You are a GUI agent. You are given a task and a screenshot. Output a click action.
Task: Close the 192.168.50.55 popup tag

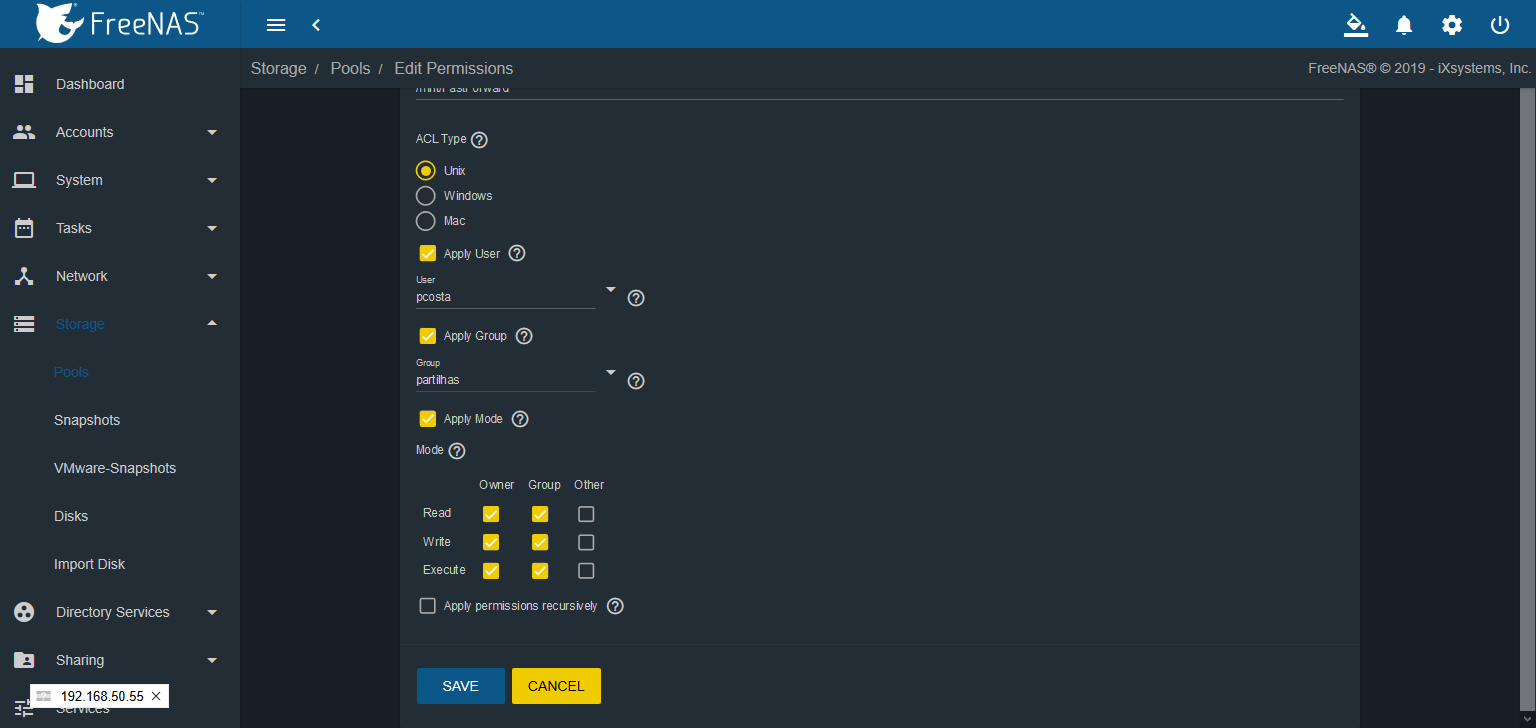(x=156, y=696)
